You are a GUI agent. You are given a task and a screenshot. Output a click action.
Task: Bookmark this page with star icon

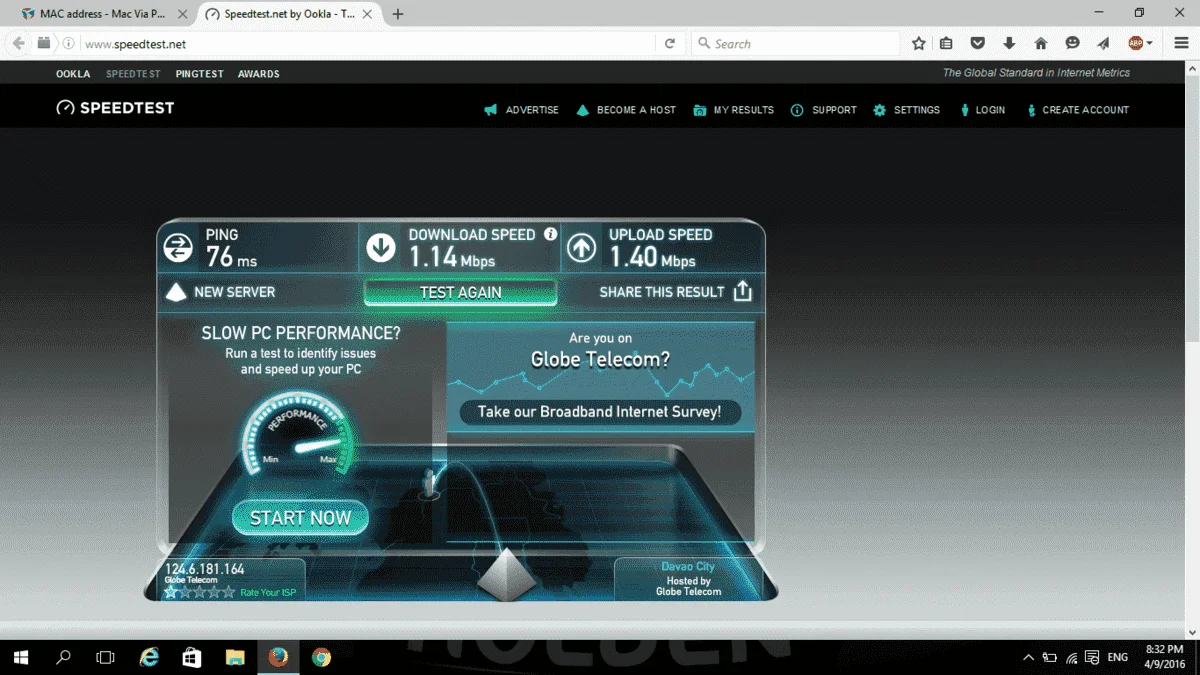(919, 44)
